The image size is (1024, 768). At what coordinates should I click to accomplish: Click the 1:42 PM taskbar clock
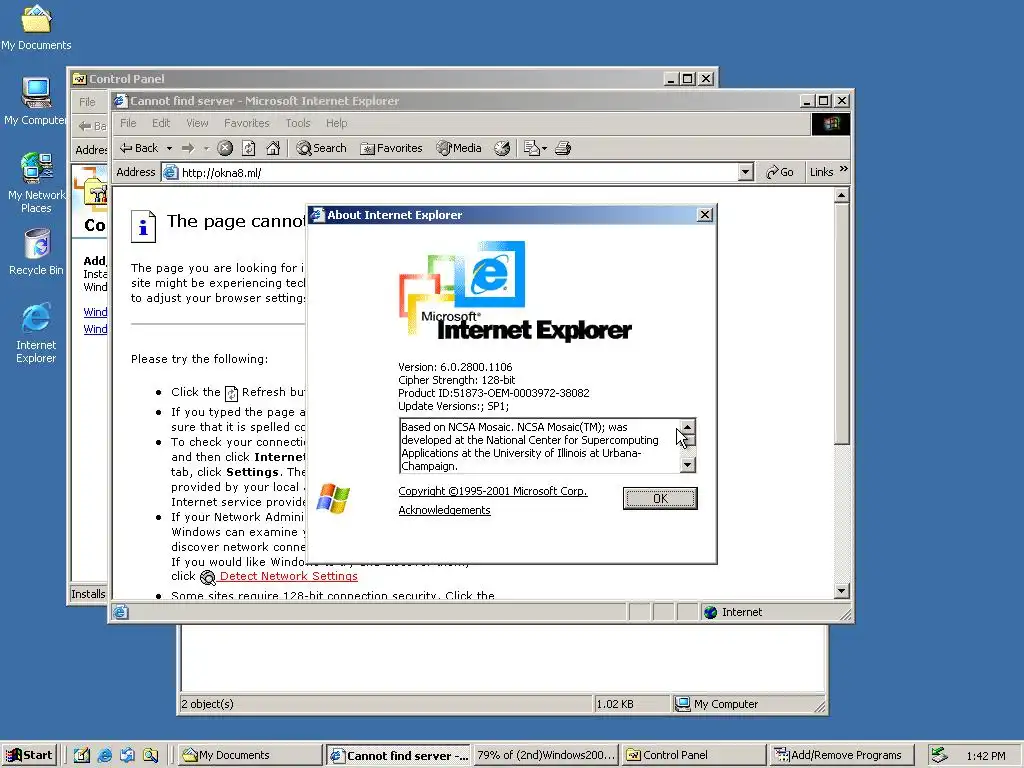[x=986, y=756]
